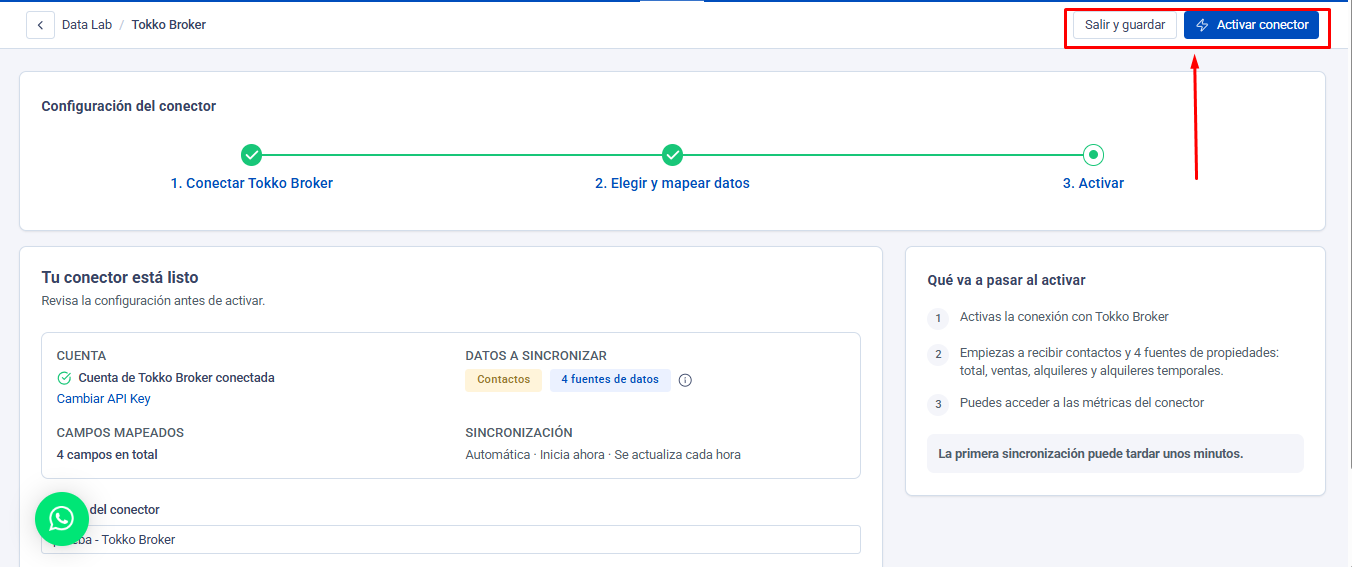Viewport: 1352px width, 567px height.
Task: Click step 1 green checkmark circle
Action: point(252,155)
